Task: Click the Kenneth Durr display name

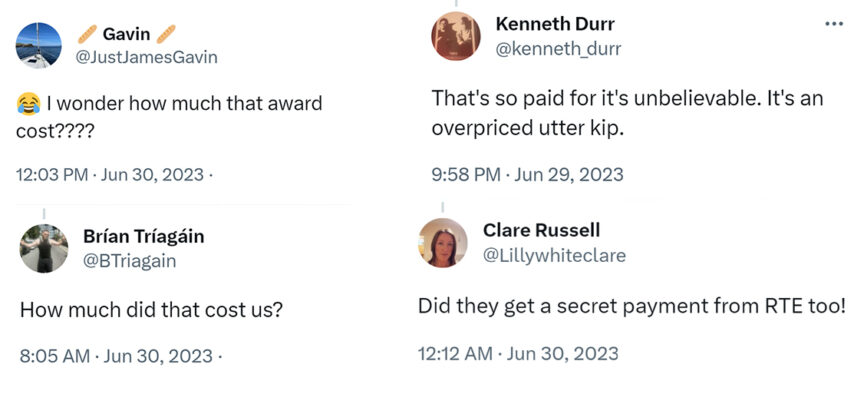Action: pos(555,23)
